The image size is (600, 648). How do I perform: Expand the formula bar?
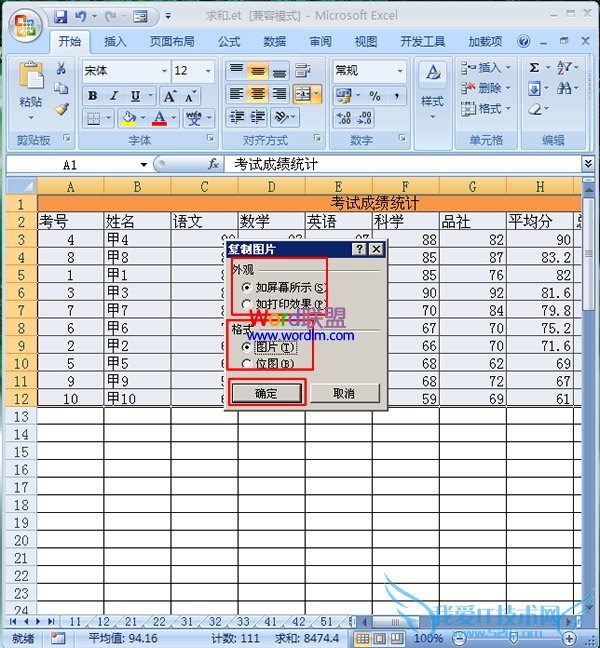coord(588,164)
